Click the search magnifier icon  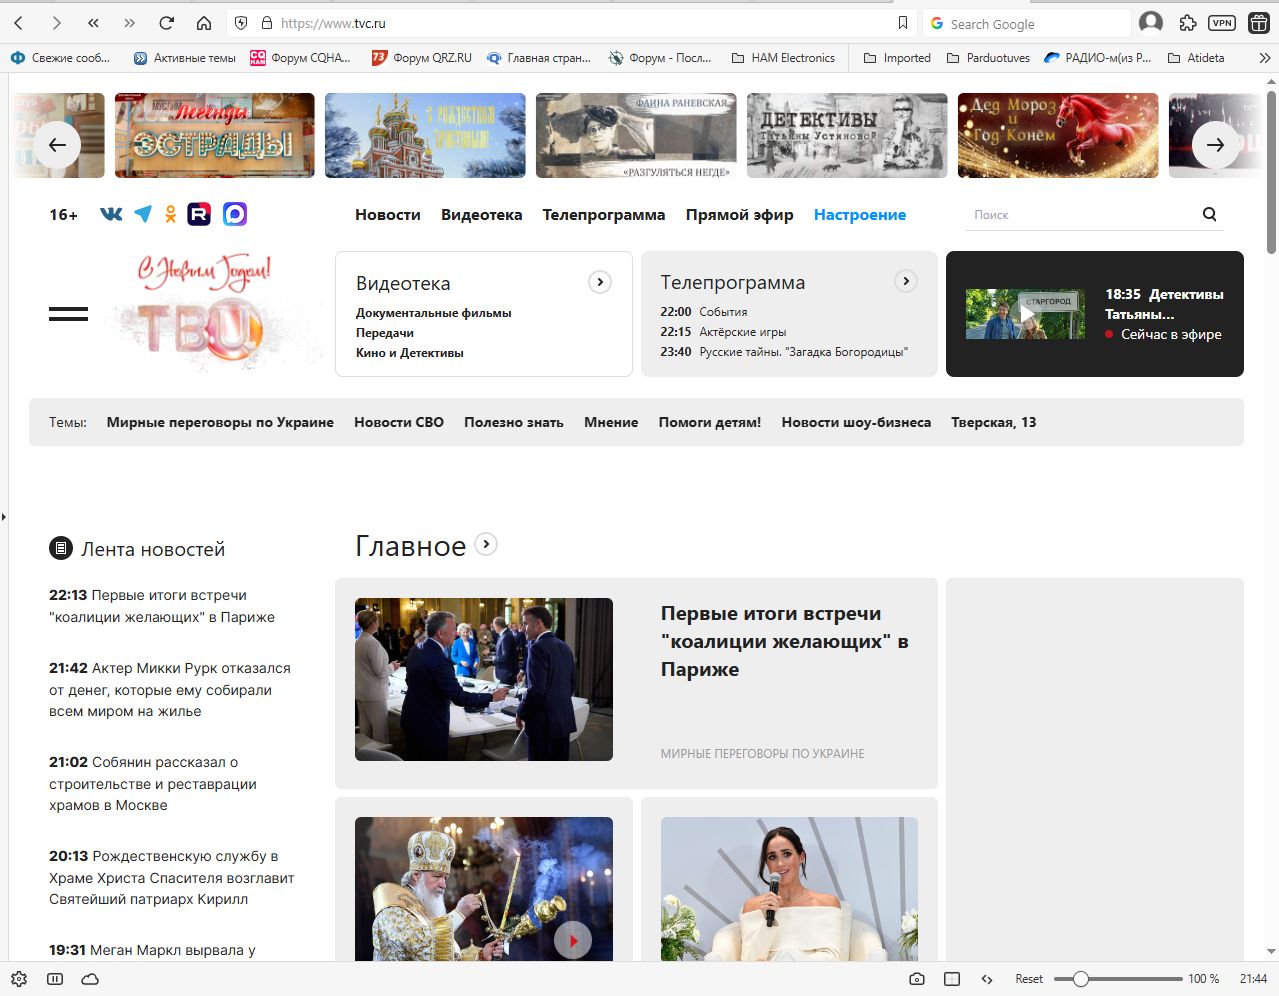click(1209, 214)
